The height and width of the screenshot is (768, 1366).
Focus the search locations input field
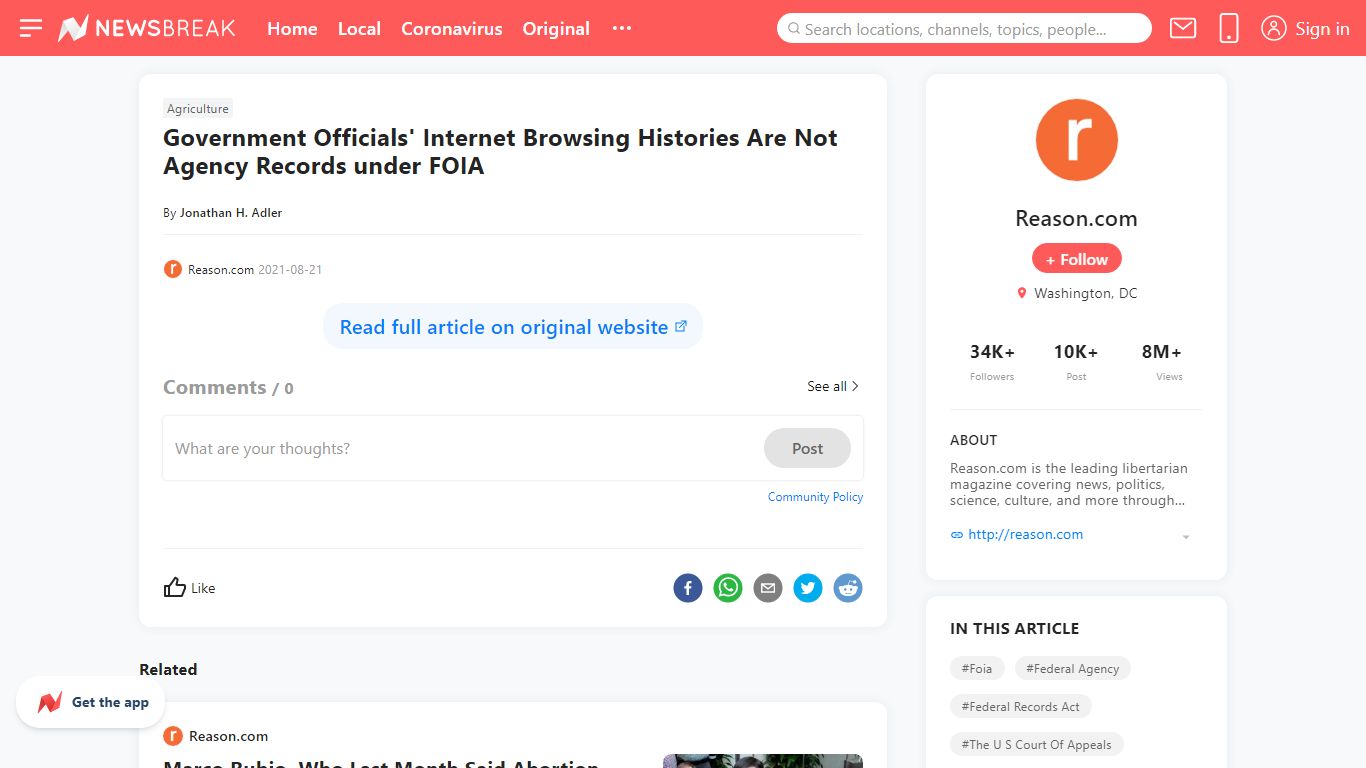pos(964,28)
